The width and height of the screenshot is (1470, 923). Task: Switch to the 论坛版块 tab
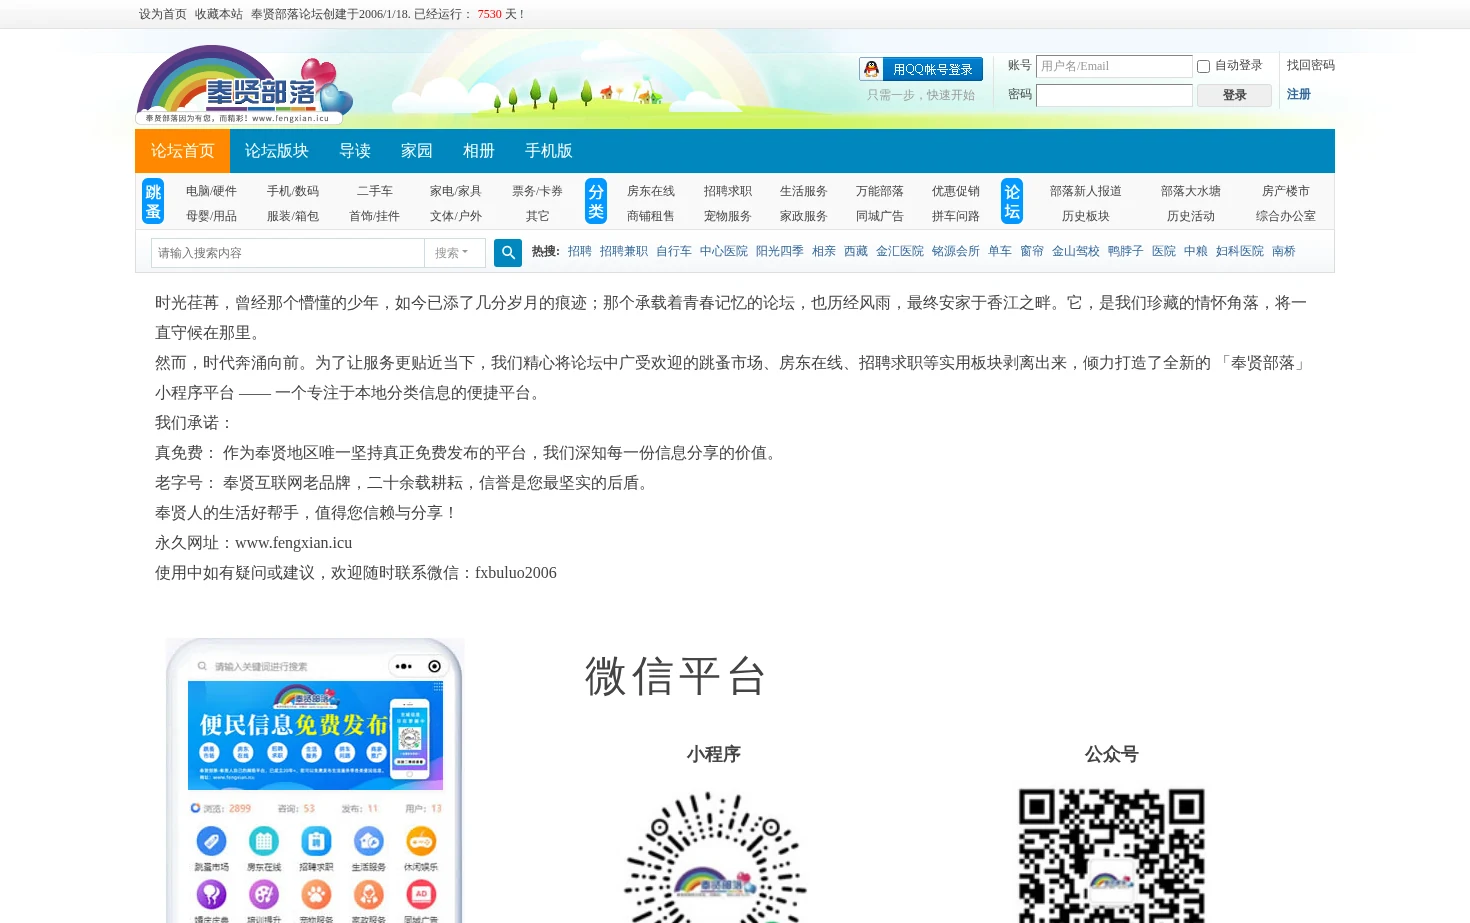277,151
